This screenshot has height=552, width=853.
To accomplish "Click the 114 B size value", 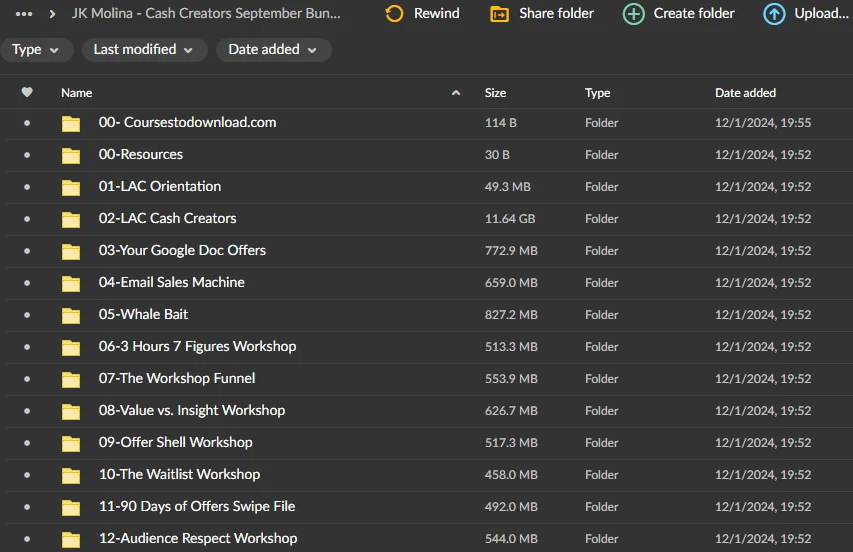I will tap(500, 123).
